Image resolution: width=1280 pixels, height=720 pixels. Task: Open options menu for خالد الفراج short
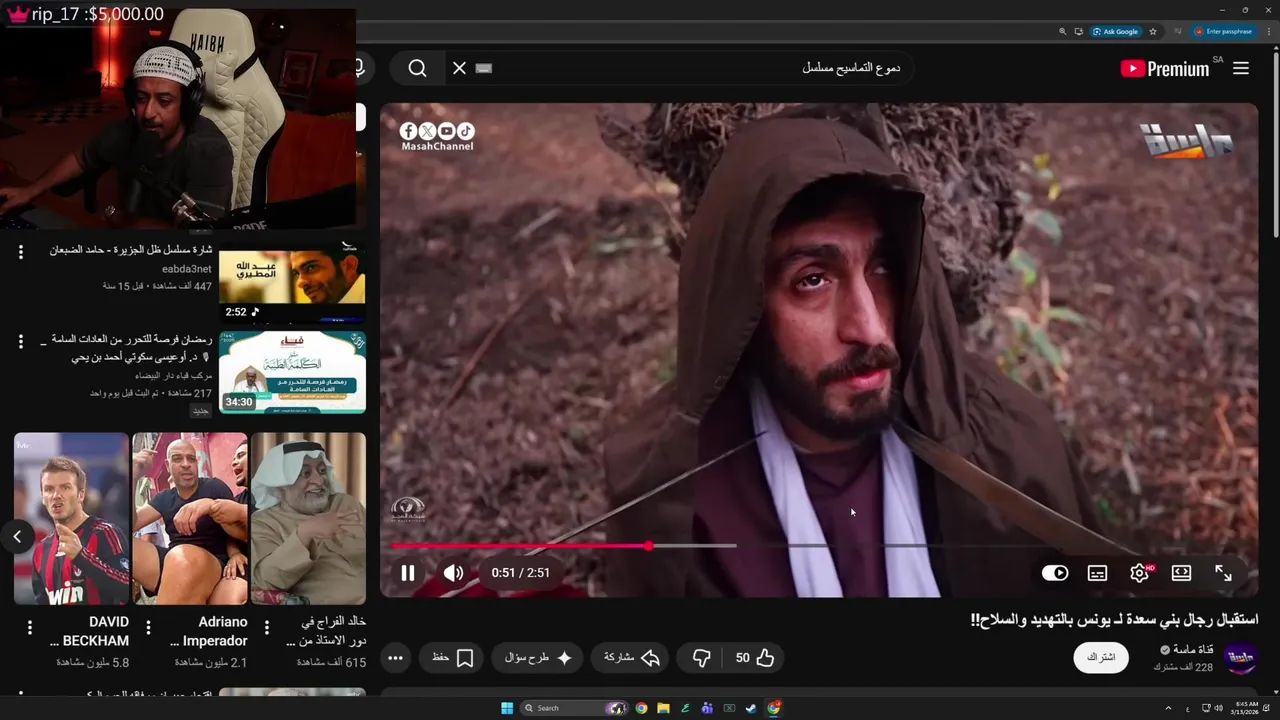tap(267, 628)
